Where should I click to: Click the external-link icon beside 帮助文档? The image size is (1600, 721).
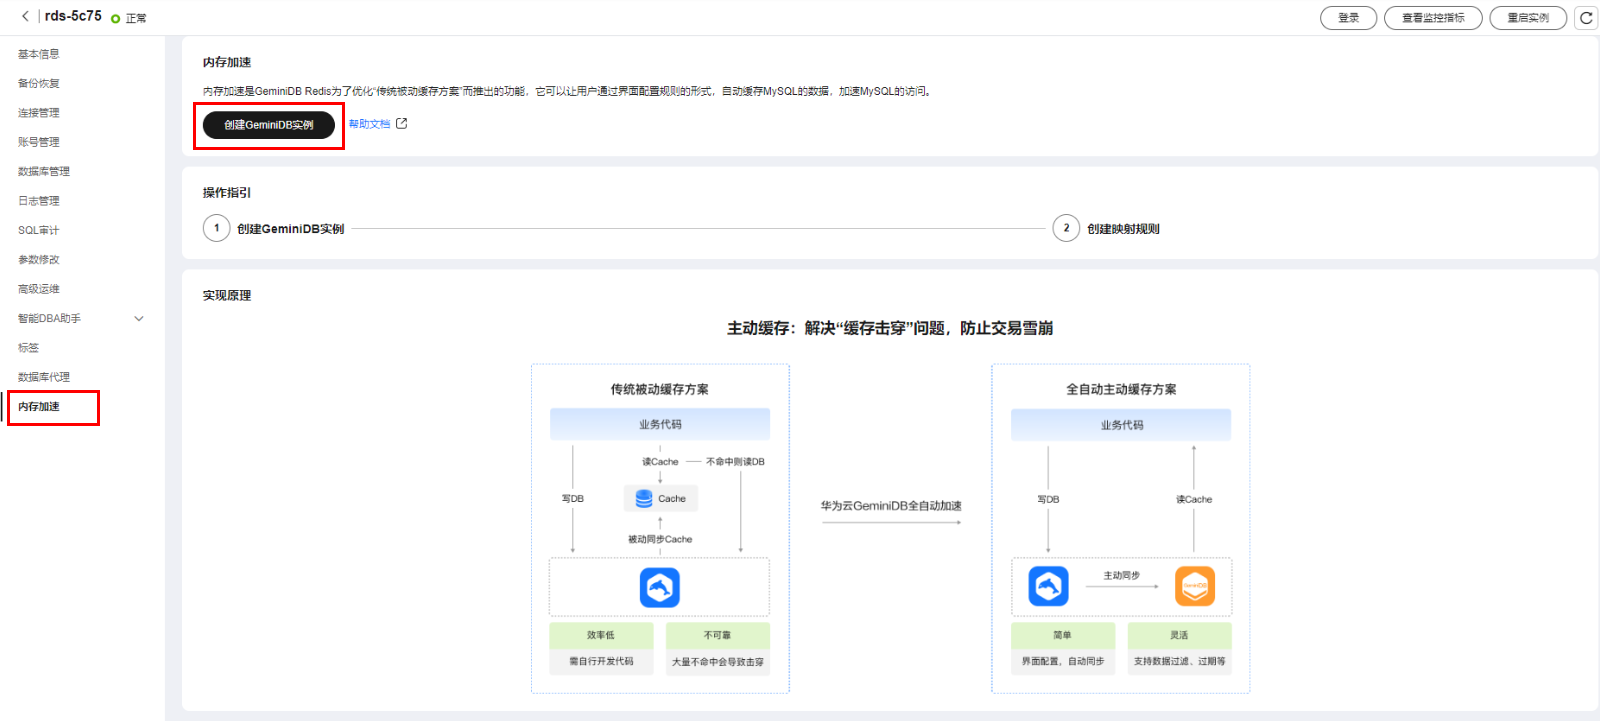tap(402, 124)
